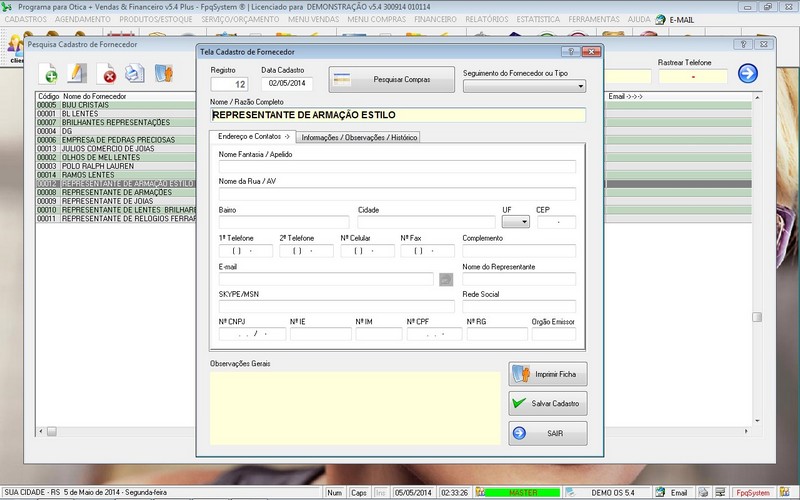
Task: Click the exit door icon in supplier search
Action: pyautogui.click(x=163, y=73)
